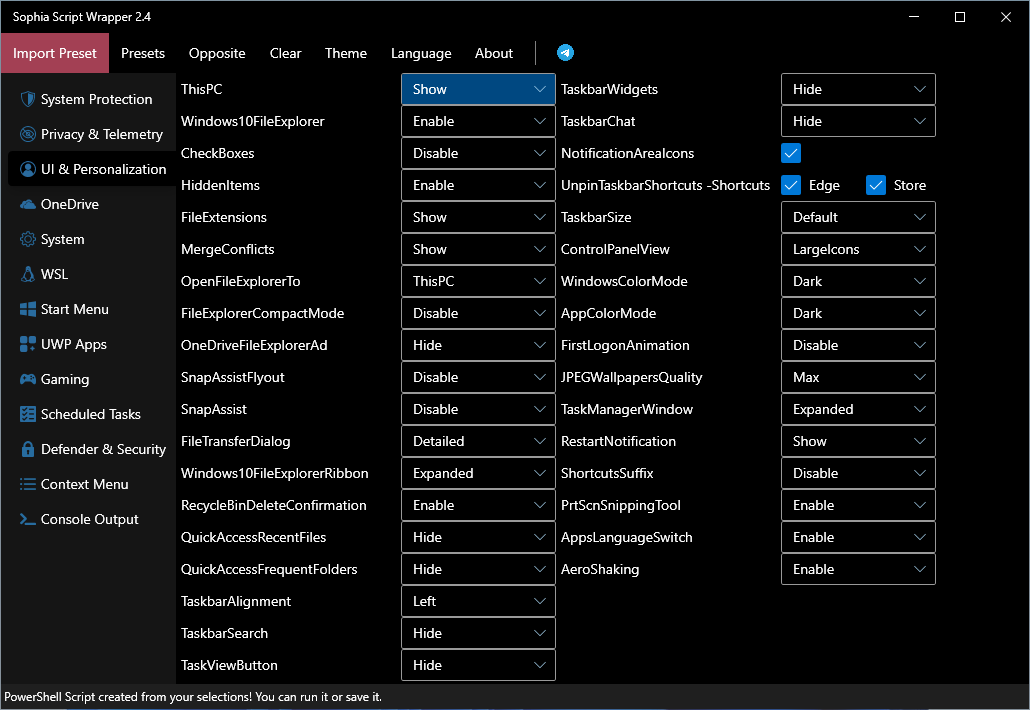This screenshot has width=1030, height=710.
Task: Click the FirstLogonAnimation label
Action: click(x=625, y=345)
